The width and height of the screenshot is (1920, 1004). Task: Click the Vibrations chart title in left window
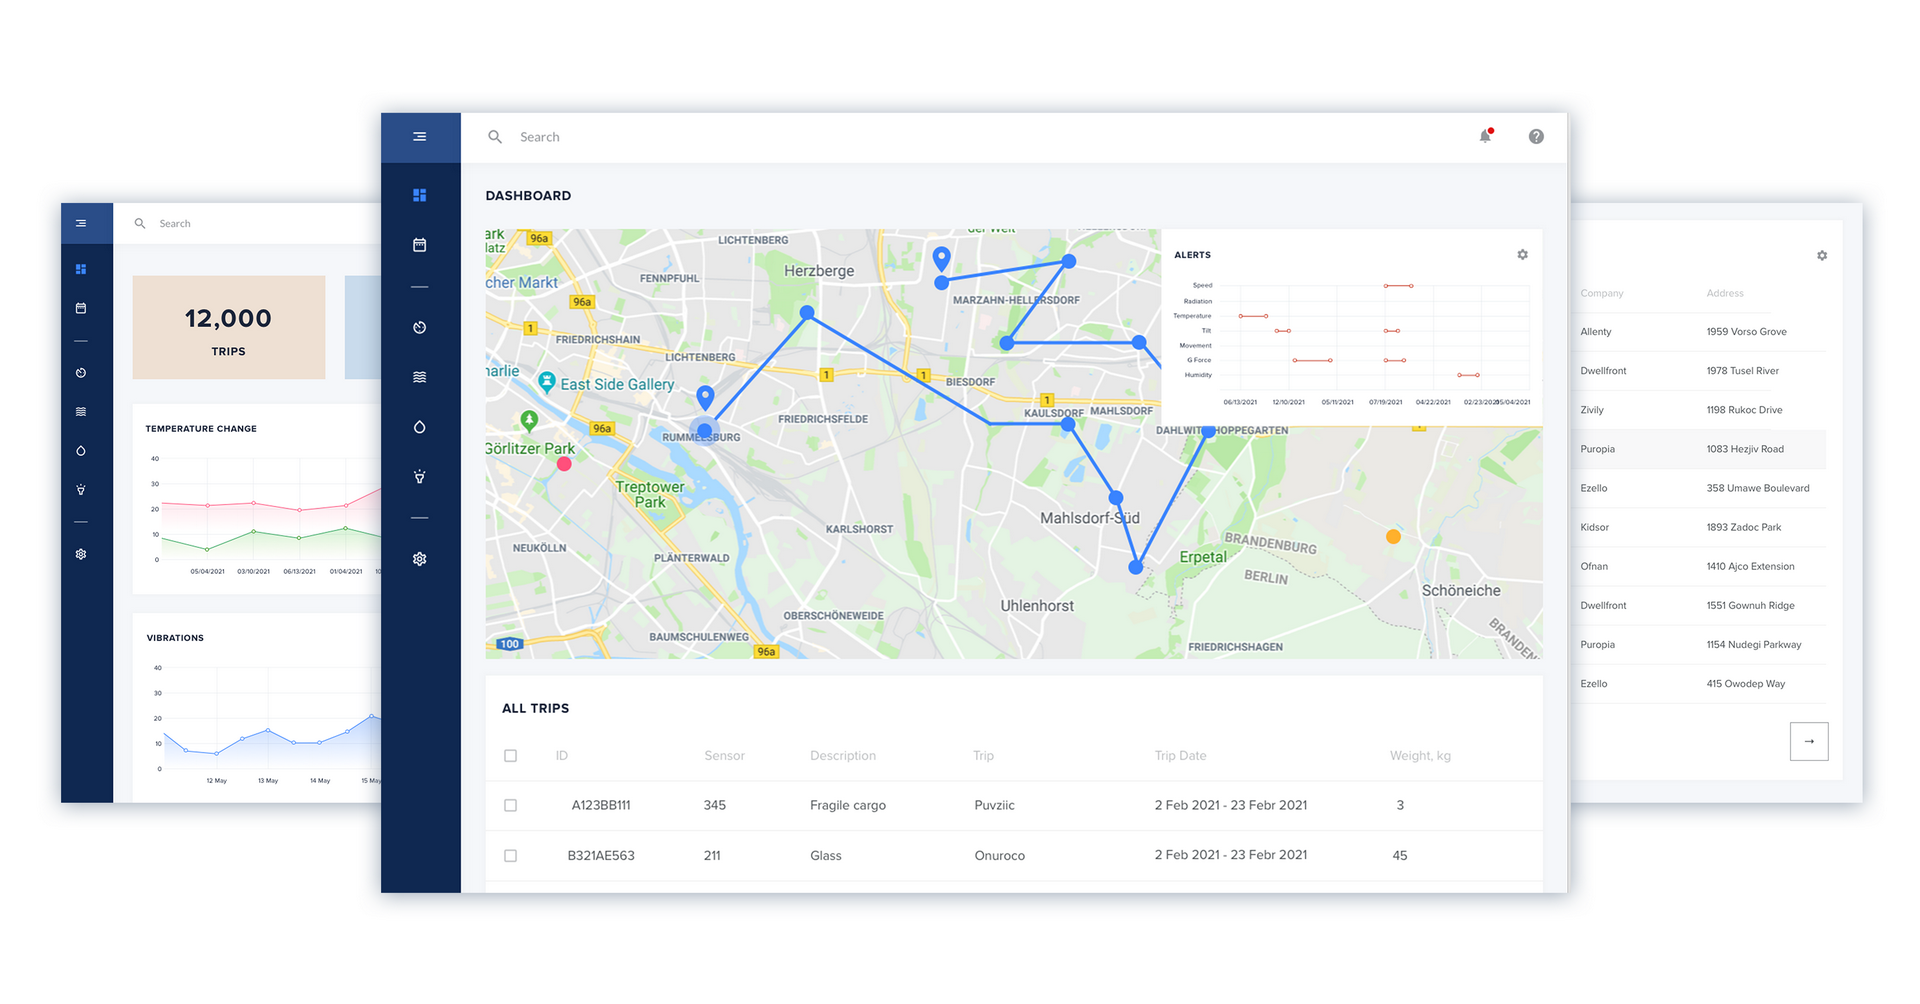pyautogui.click(x=175, y=638)
